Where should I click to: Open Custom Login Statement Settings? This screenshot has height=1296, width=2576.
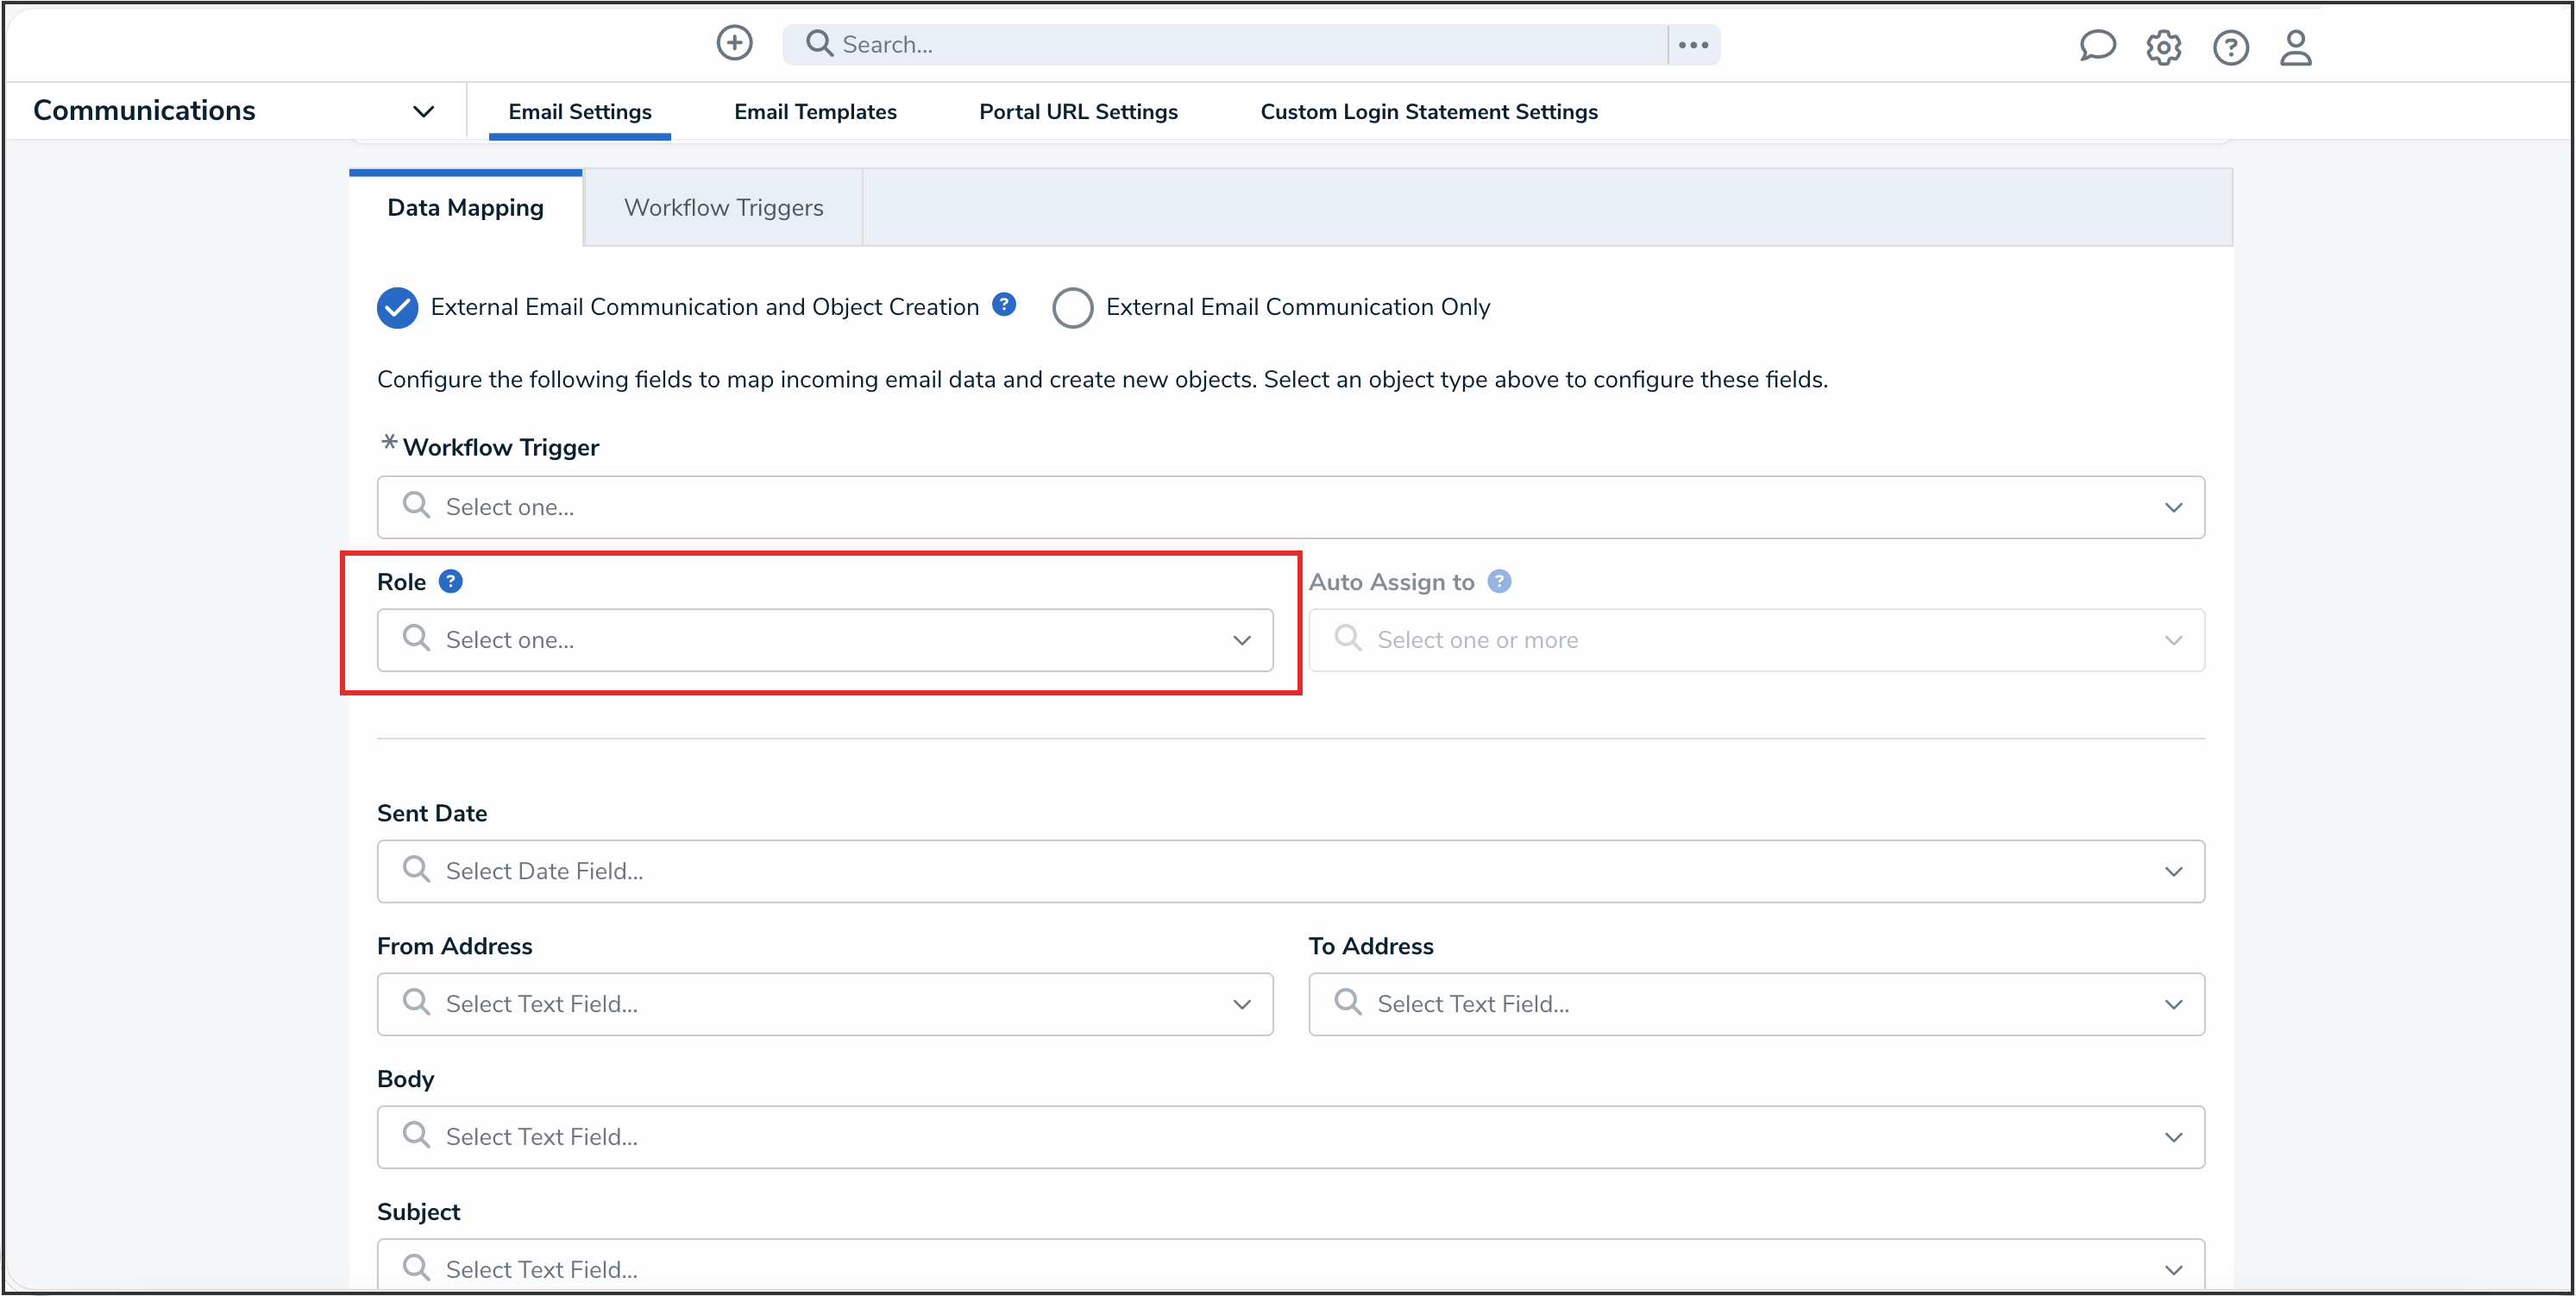(x=1428, y=112)
